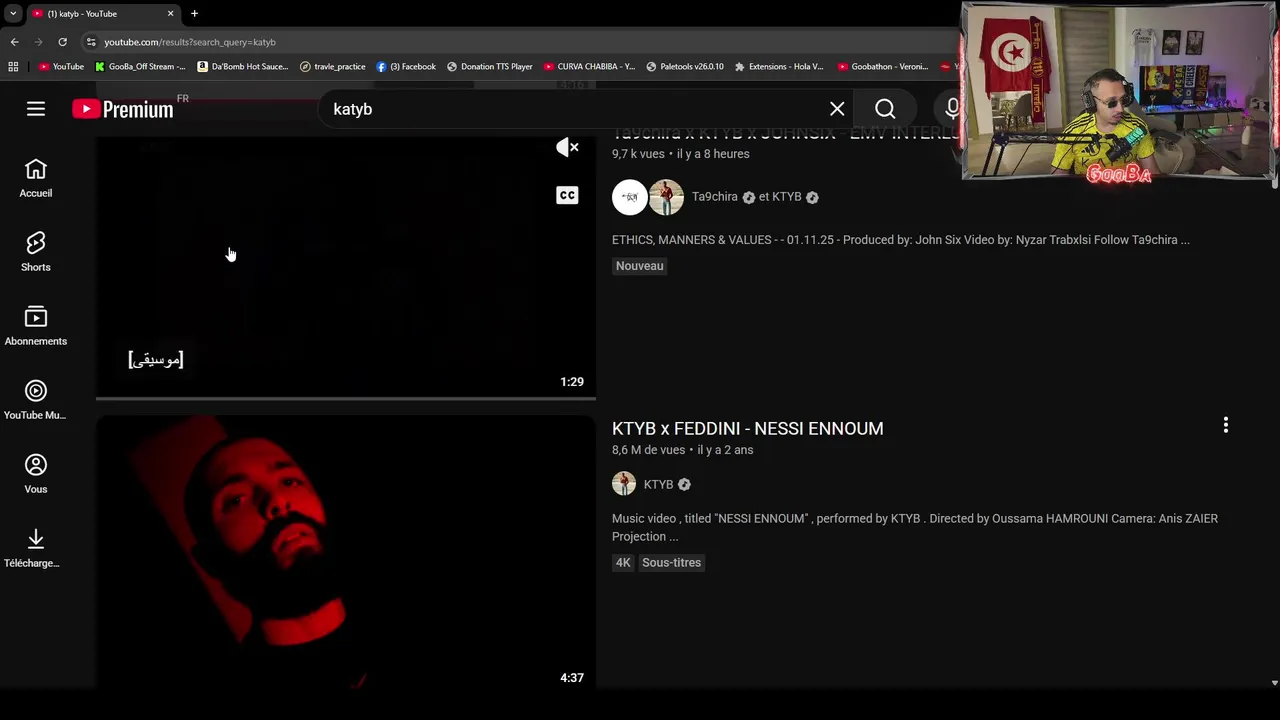Click the page scrollbar down arrow
Screen dimensions: 1280x720
[1274, 683]
